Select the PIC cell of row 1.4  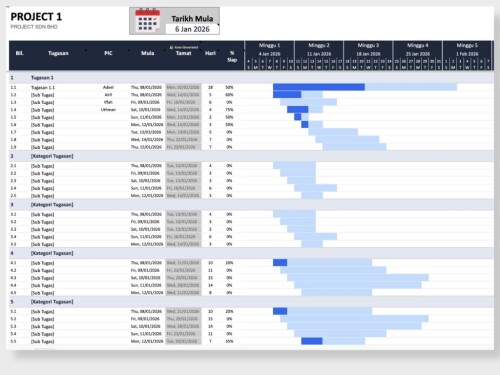(108, 110)
